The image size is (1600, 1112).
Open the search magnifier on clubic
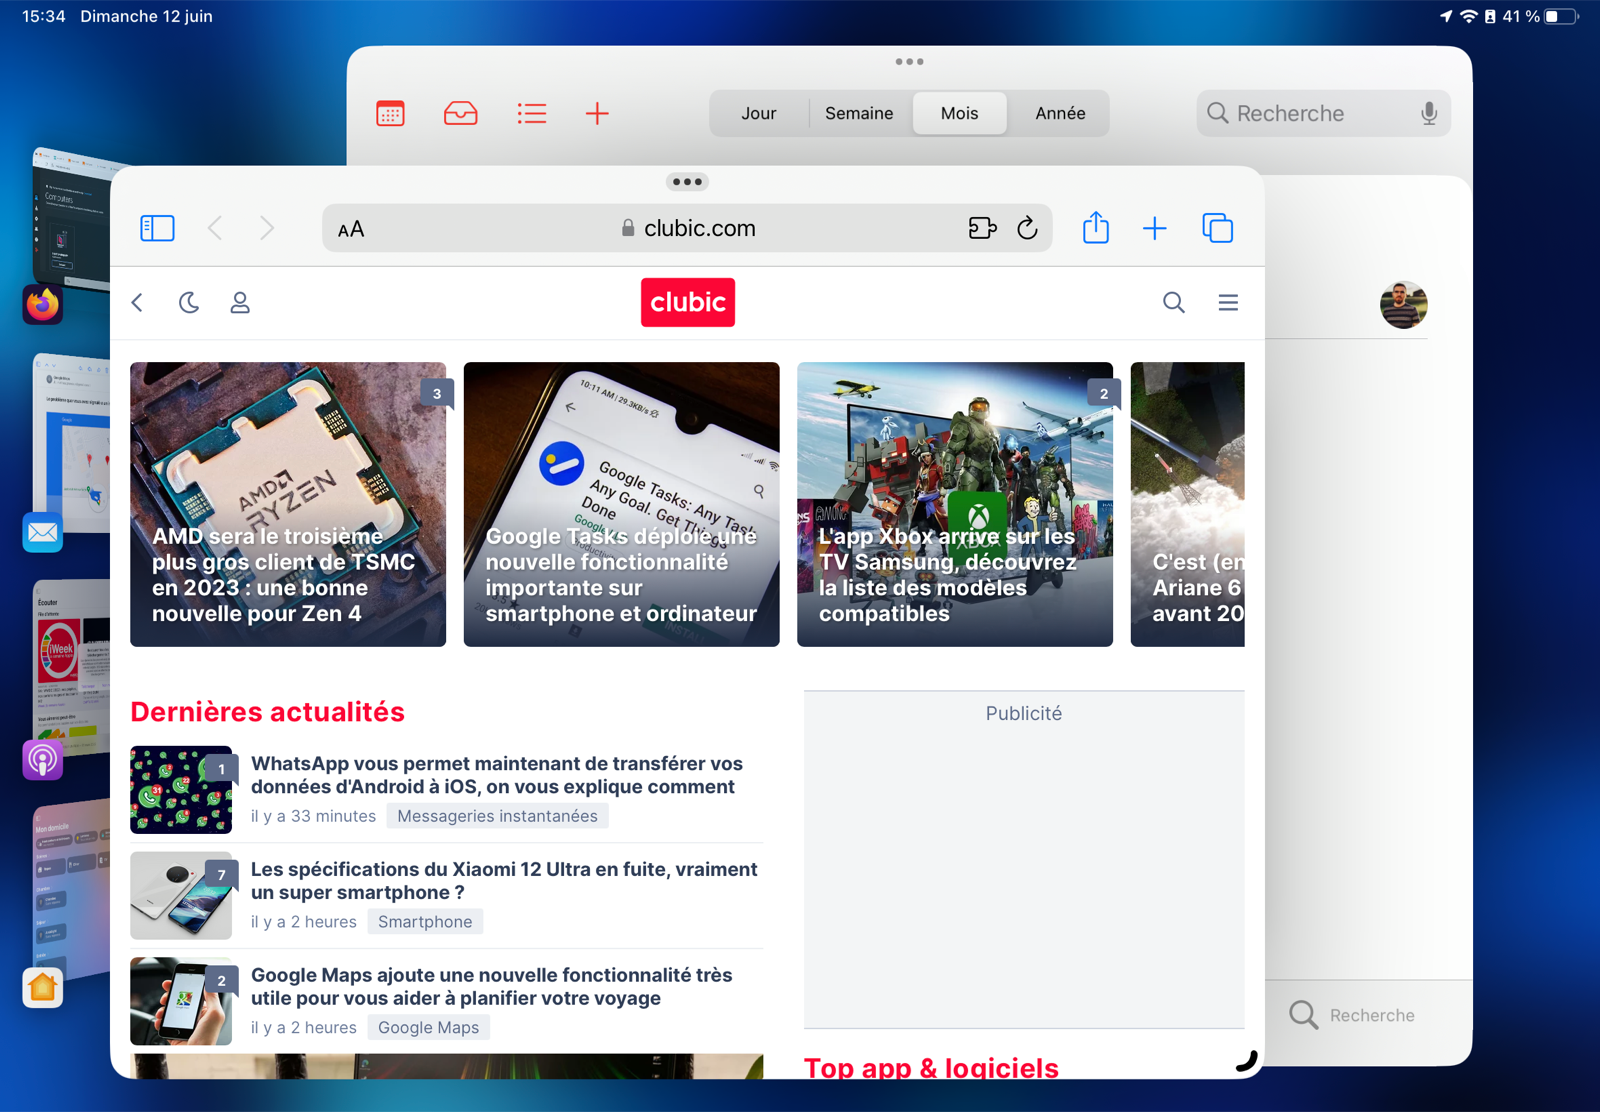[1173, 302]
